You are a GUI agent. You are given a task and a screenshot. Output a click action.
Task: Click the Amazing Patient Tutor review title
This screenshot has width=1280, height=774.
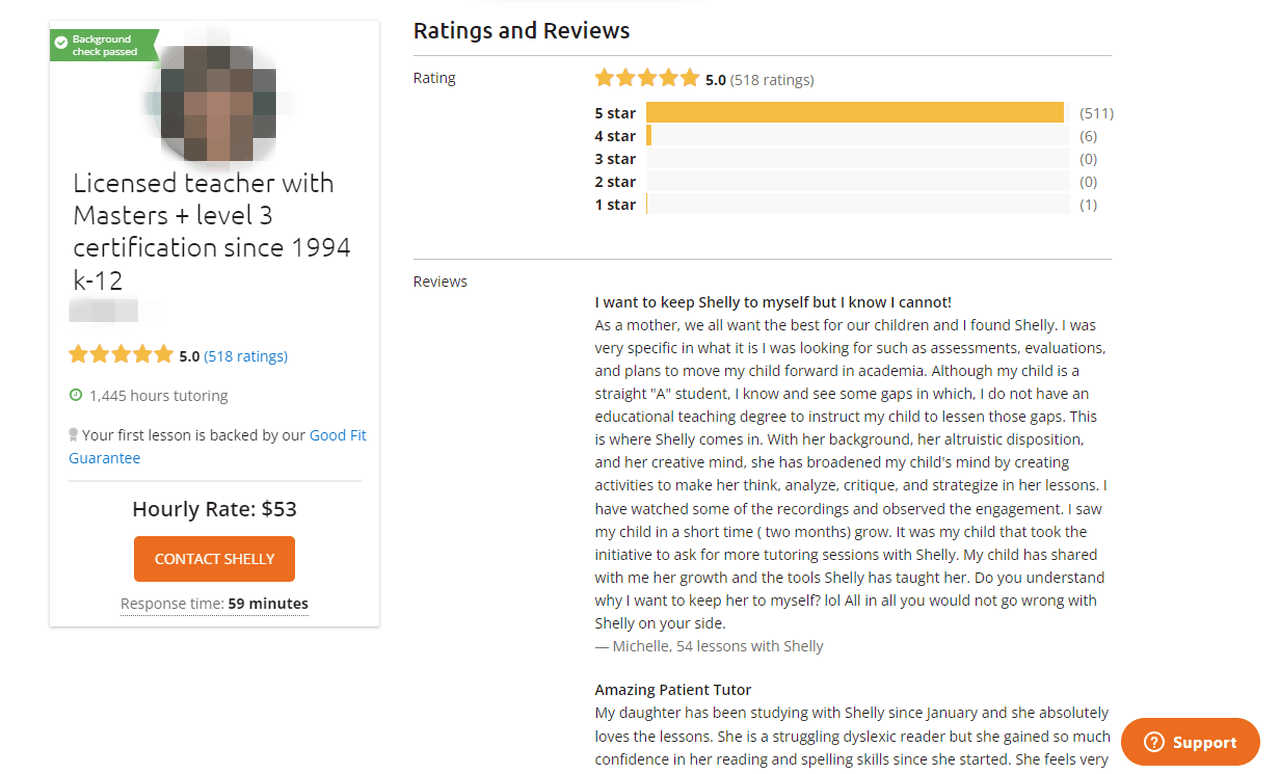[x=672, y=690]
